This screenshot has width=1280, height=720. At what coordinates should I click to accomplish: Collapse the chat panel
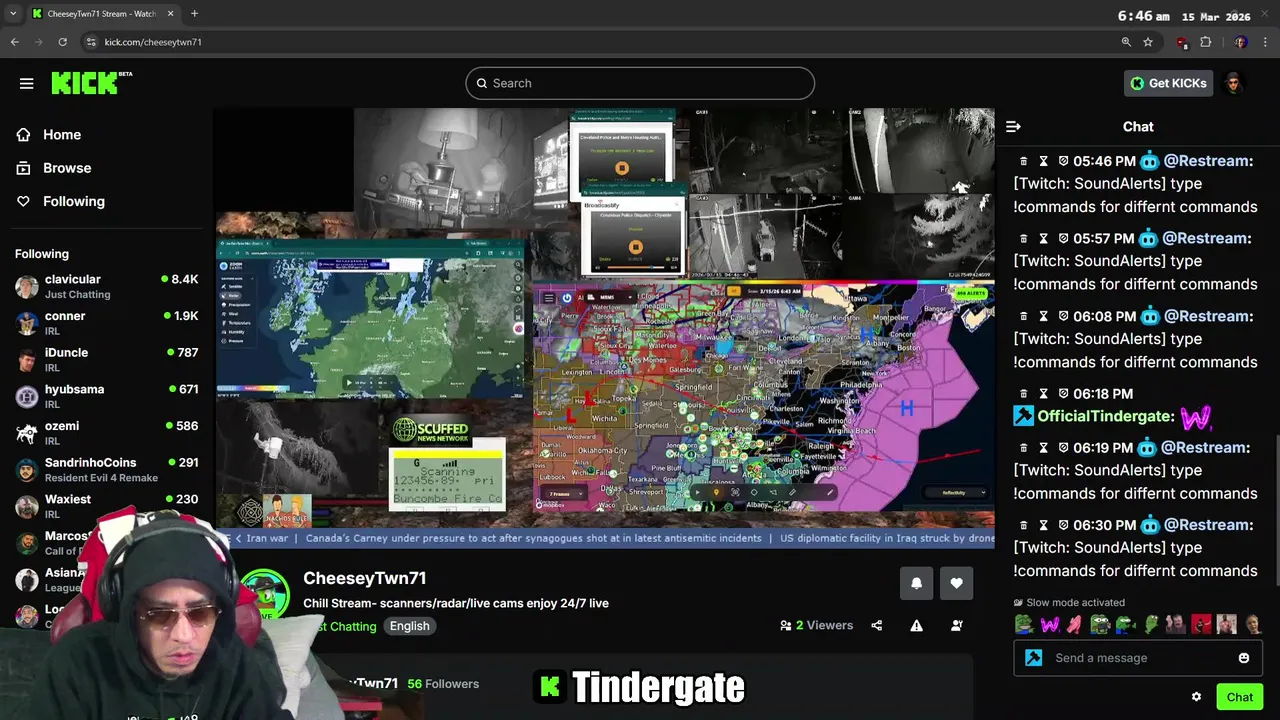point(1013,126)
